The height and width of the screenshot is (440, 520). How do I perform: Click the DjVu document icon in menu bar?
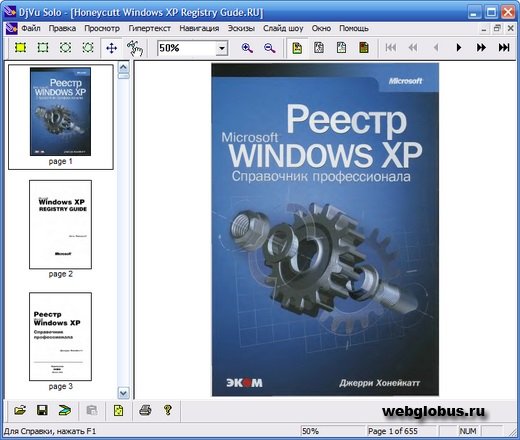click(x=11, y=29)
